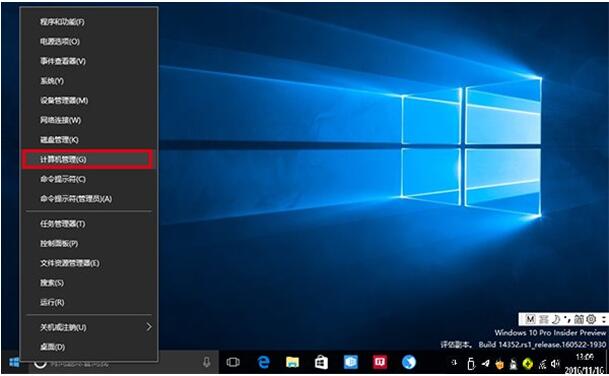Image resolution: width=609 pixels, height=376 pixels.
Task: Open the network tray icon
Action: click(542, 364)
